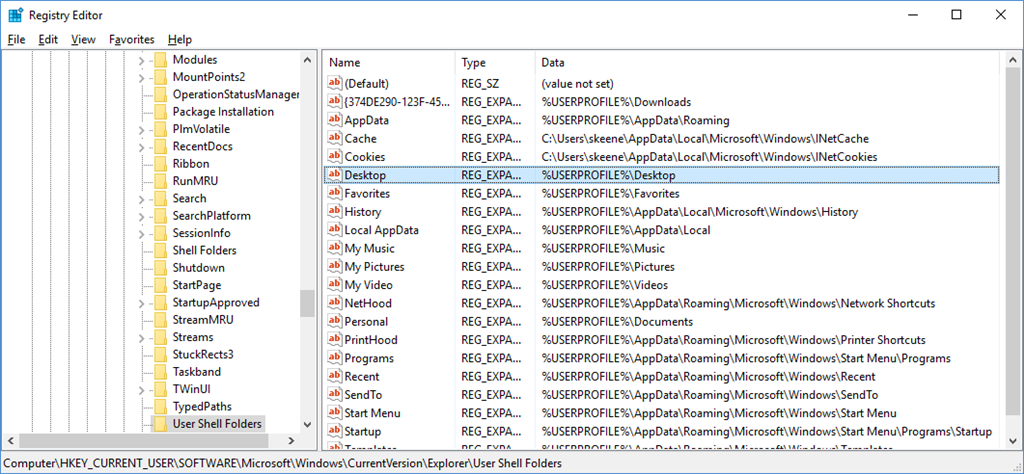This screenshot has height=474, width=1024.
Task: Click the ab icon beside Cookies value
Action: click(334, 157)
